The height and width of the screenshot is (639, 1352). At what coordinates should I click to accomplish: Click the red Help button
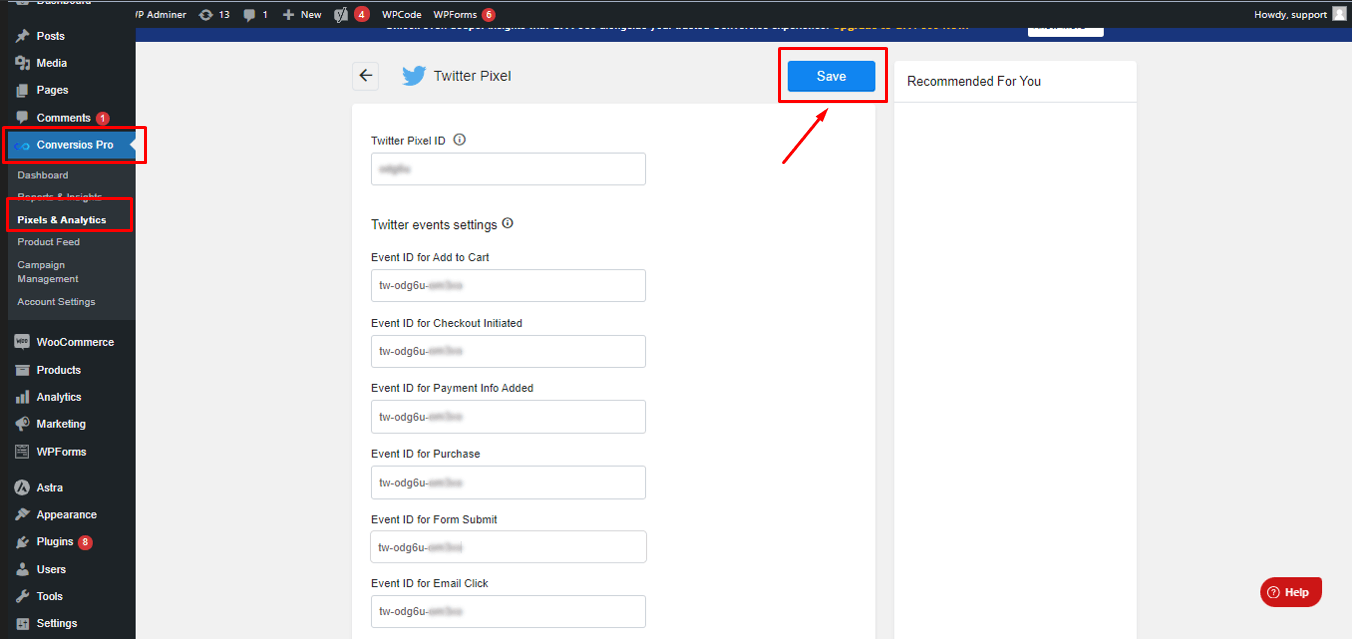[1291, 592]
